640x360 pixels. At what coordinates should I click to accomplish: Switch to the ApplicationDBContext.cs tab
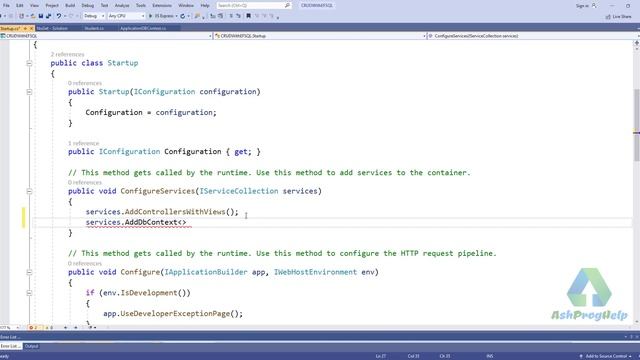pyautogui.click(x=143, y=28)
